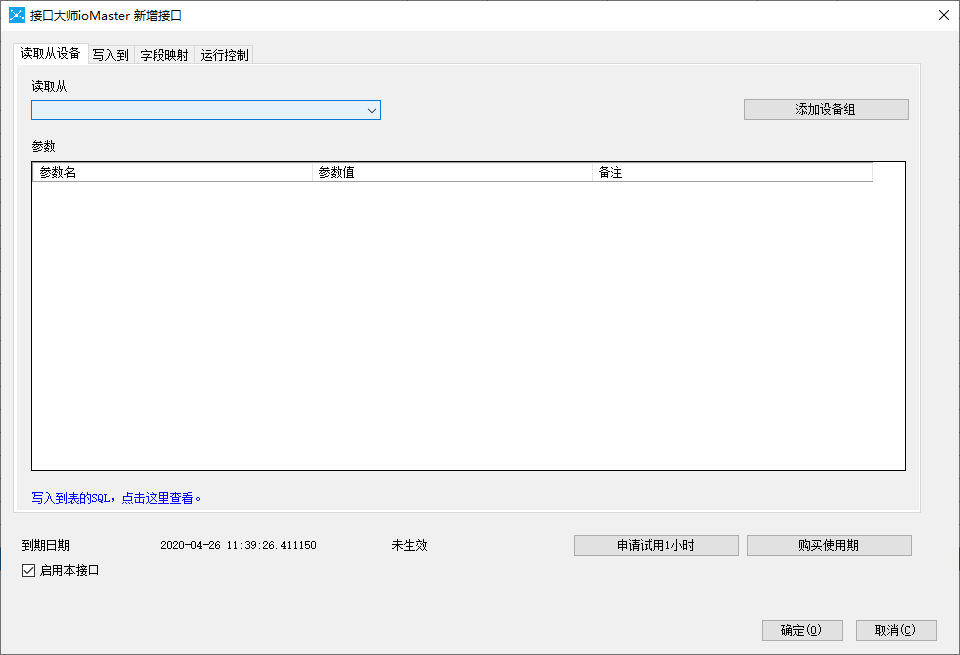This screenshot has width=960, height=655.
Task: Confirm with the 确定(O) button
Action: point(802,630)
